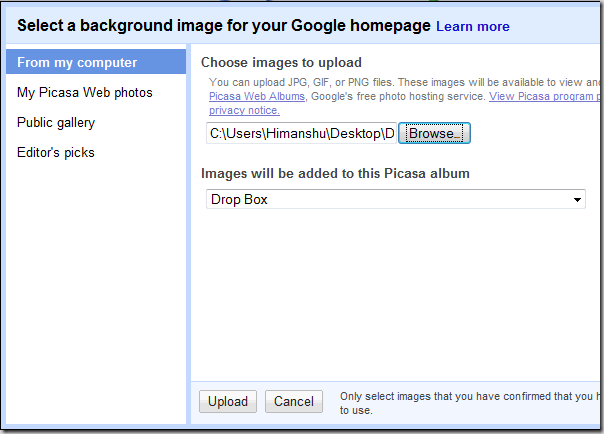This screenshot has width=604, height=434.
Task: Click the Upload button
Action: 228,401
